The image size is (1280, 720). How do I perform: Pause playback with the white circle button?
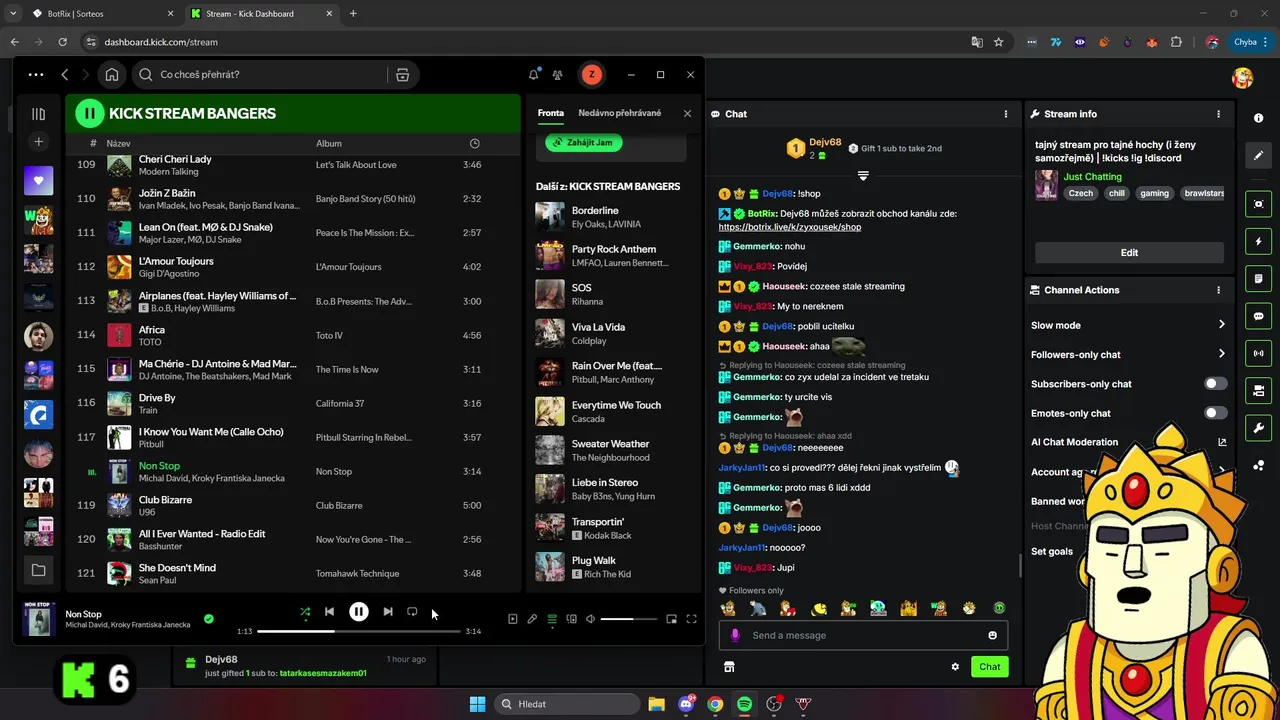(358, 612)
